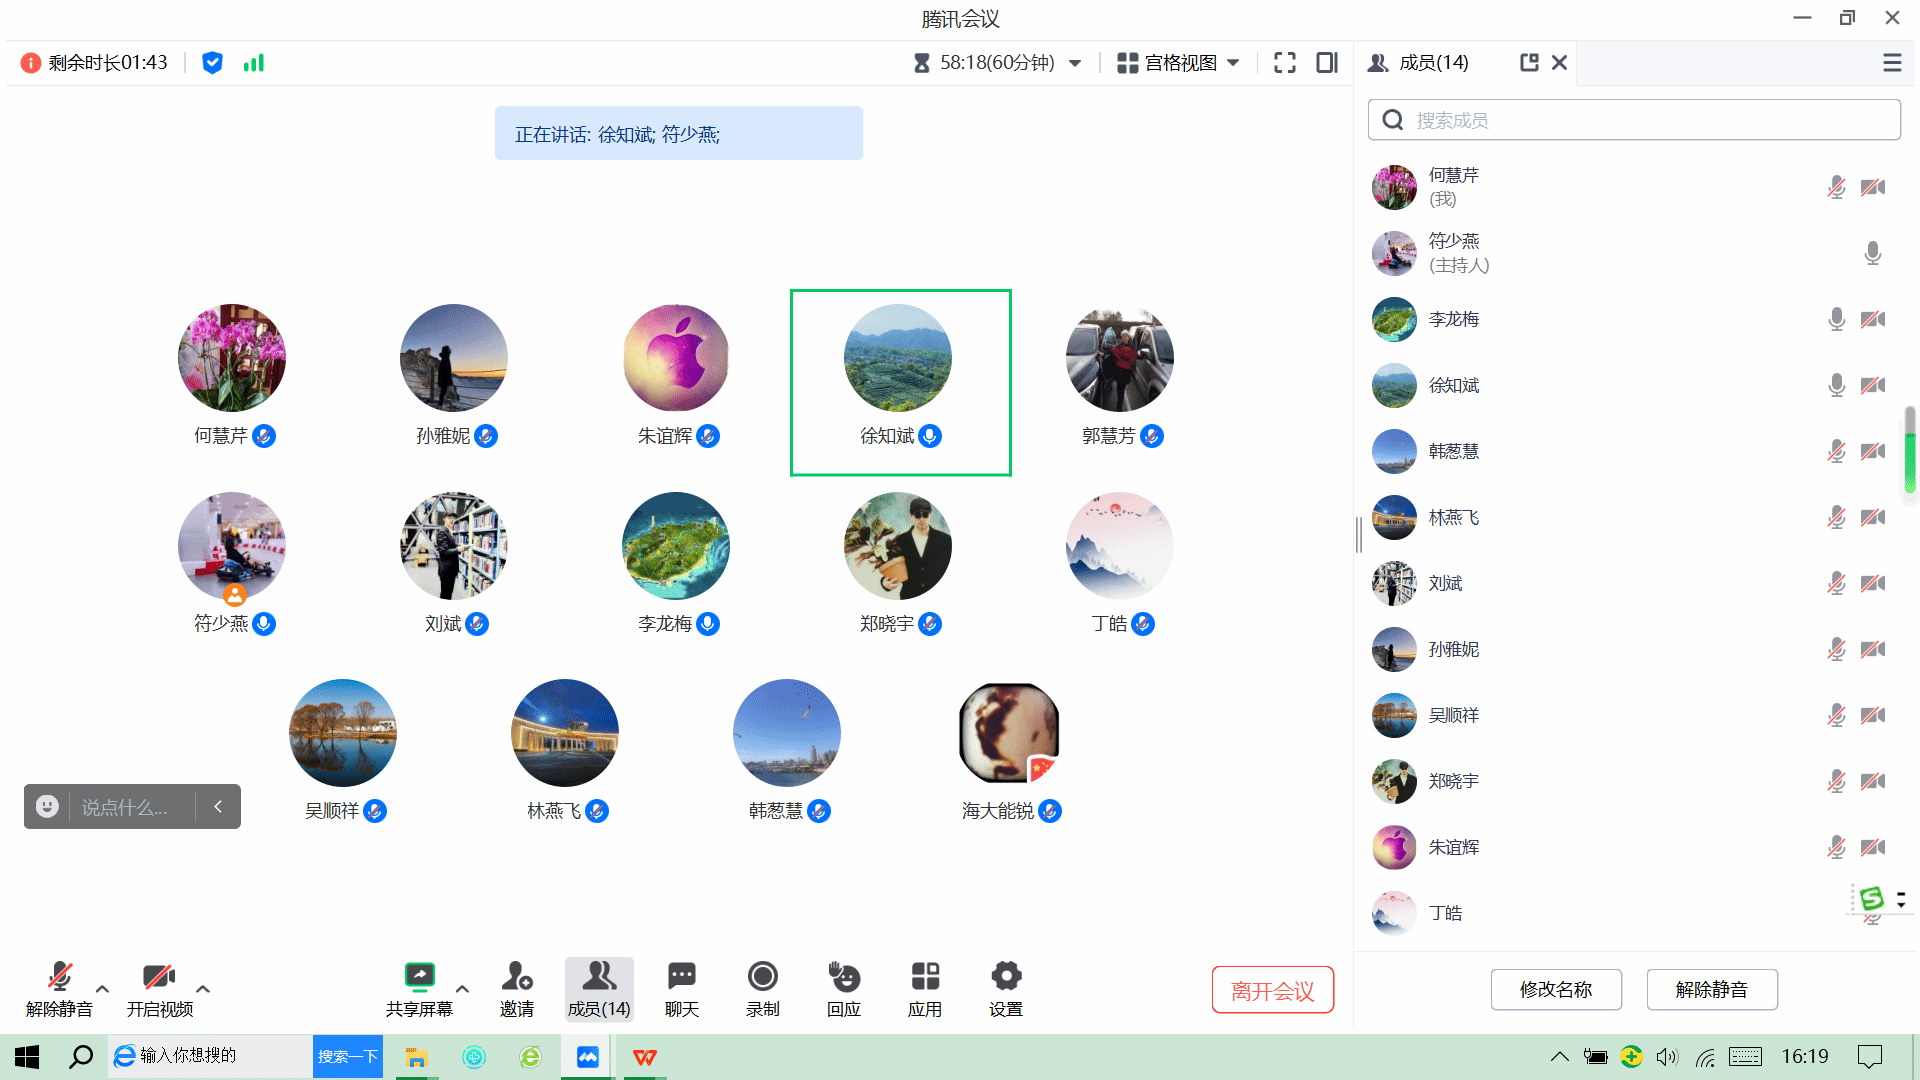Open the Reactions (回应) icon
The width and height of the screenshot is (1920, 1080).
(843, 976)
